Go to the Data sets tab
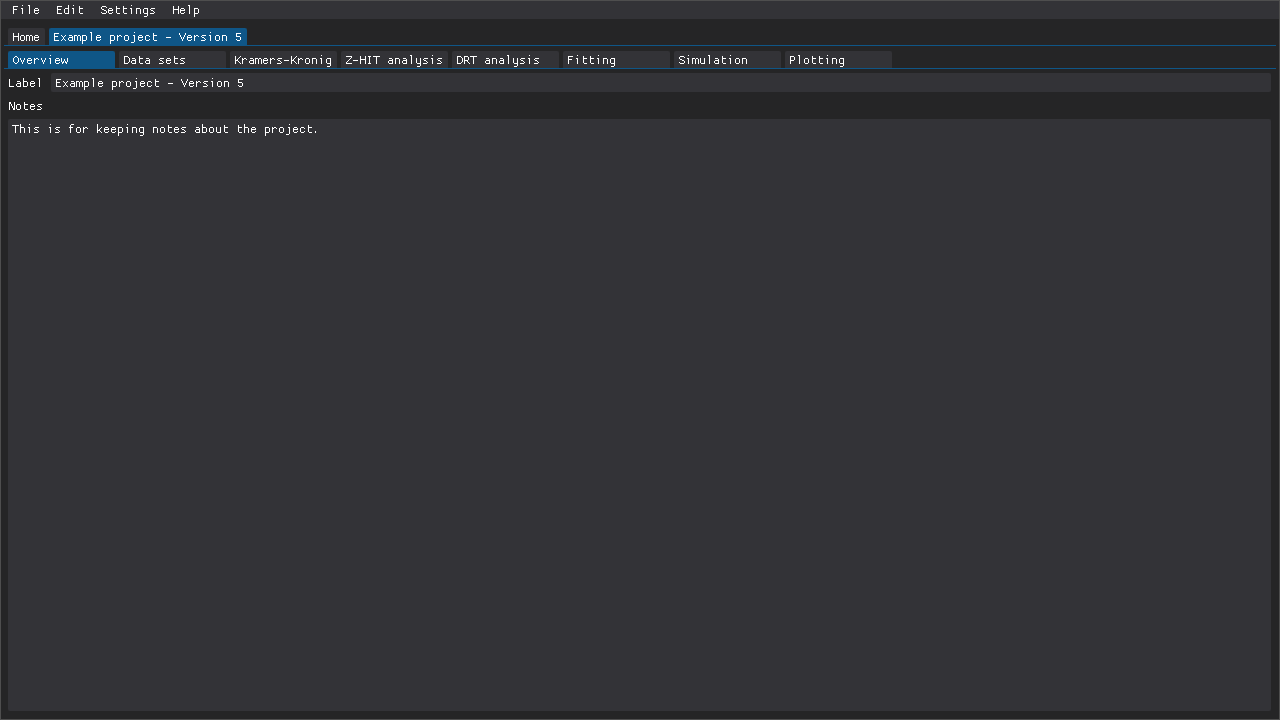This screenshot has width=1280, height=720. click(172, 60)
